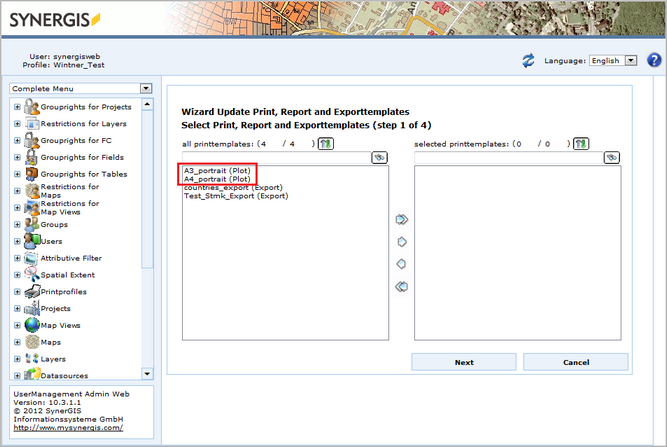Click the menu tree scrollbar down arrow
Viewport: 667px width, 447px height.
pos(147,374)
